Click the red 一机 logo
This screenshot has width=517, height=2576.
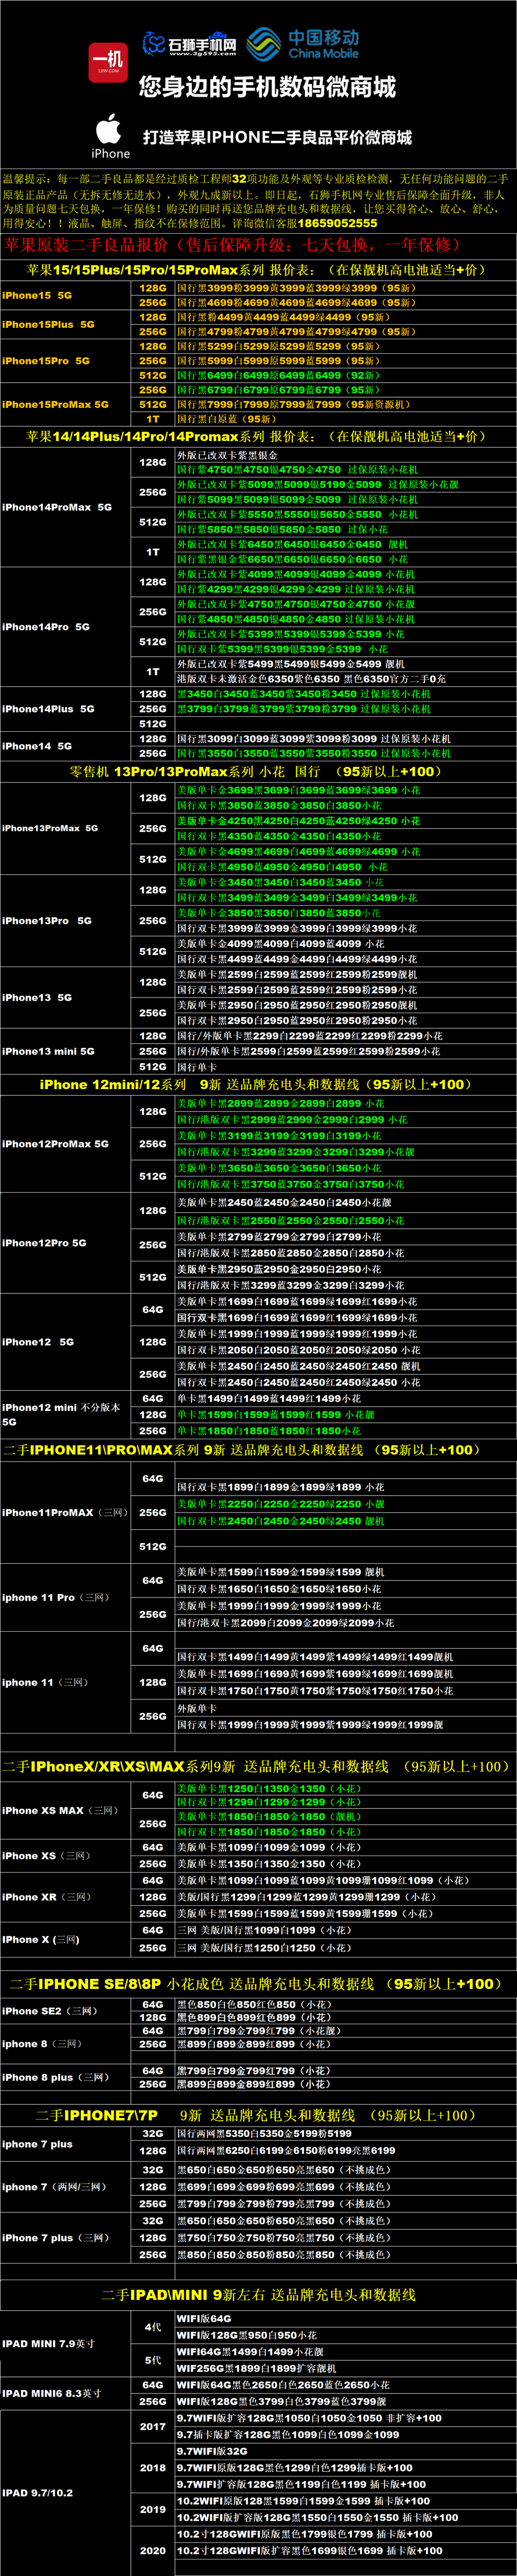(x=108, y=62)
